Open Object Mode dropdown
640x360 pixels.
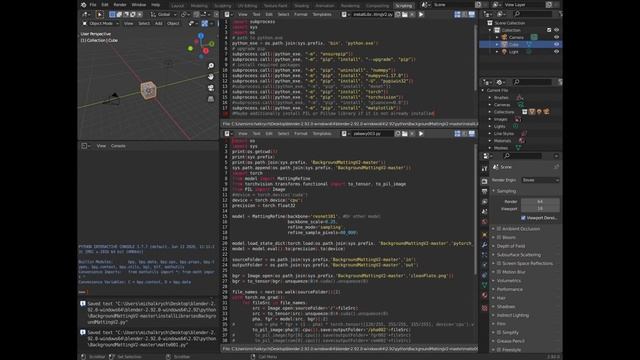(101, 24)
